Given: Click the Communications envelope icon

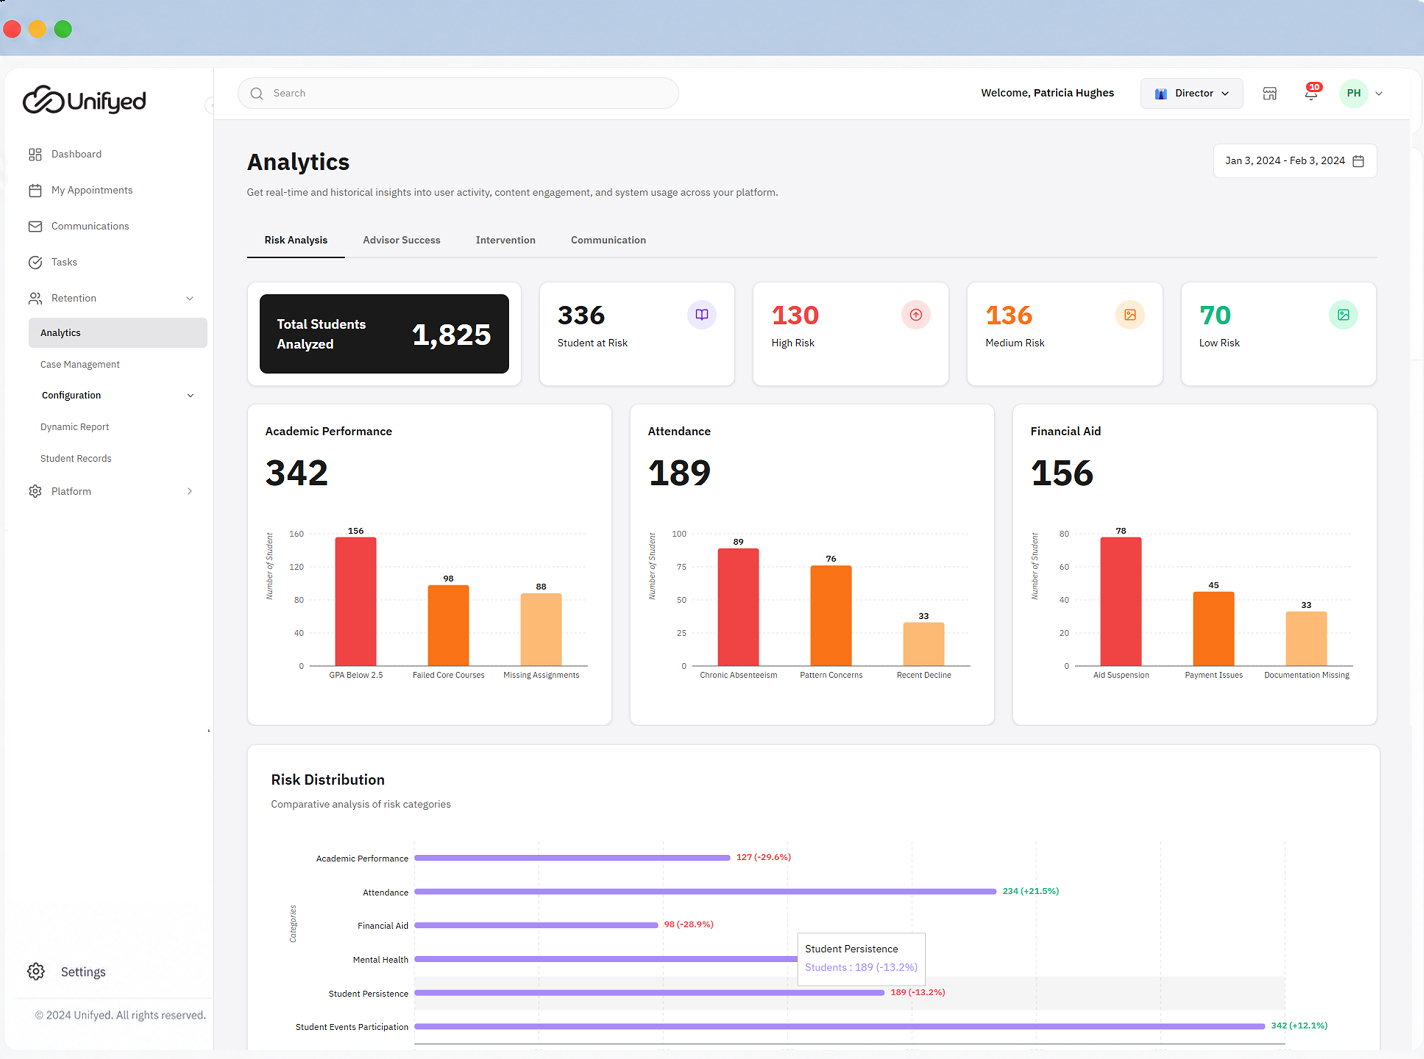Looking at the screenshot, I should pos(35,226).
